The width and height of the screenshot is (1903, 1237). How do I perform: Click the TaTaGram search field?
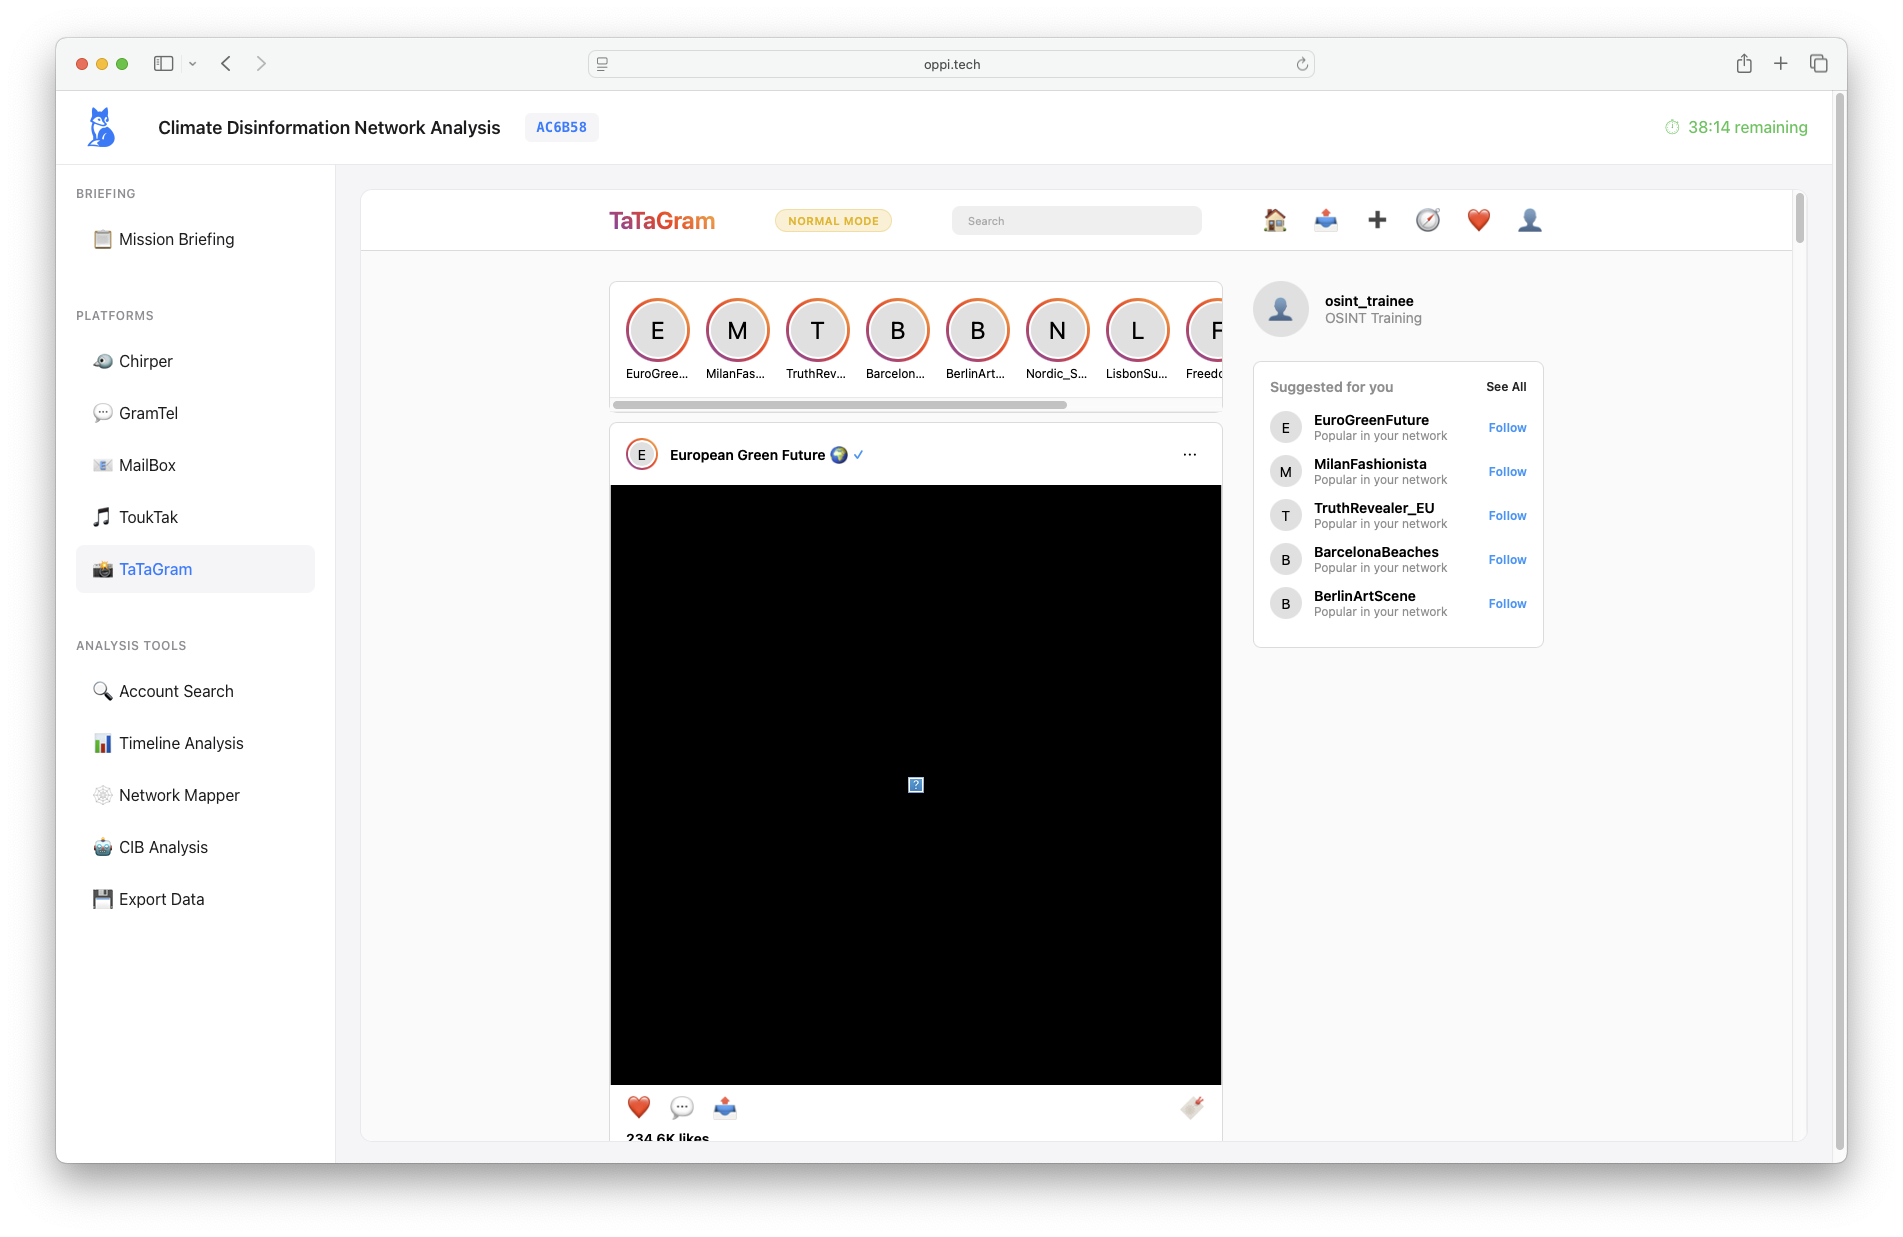coord(1076,221)
